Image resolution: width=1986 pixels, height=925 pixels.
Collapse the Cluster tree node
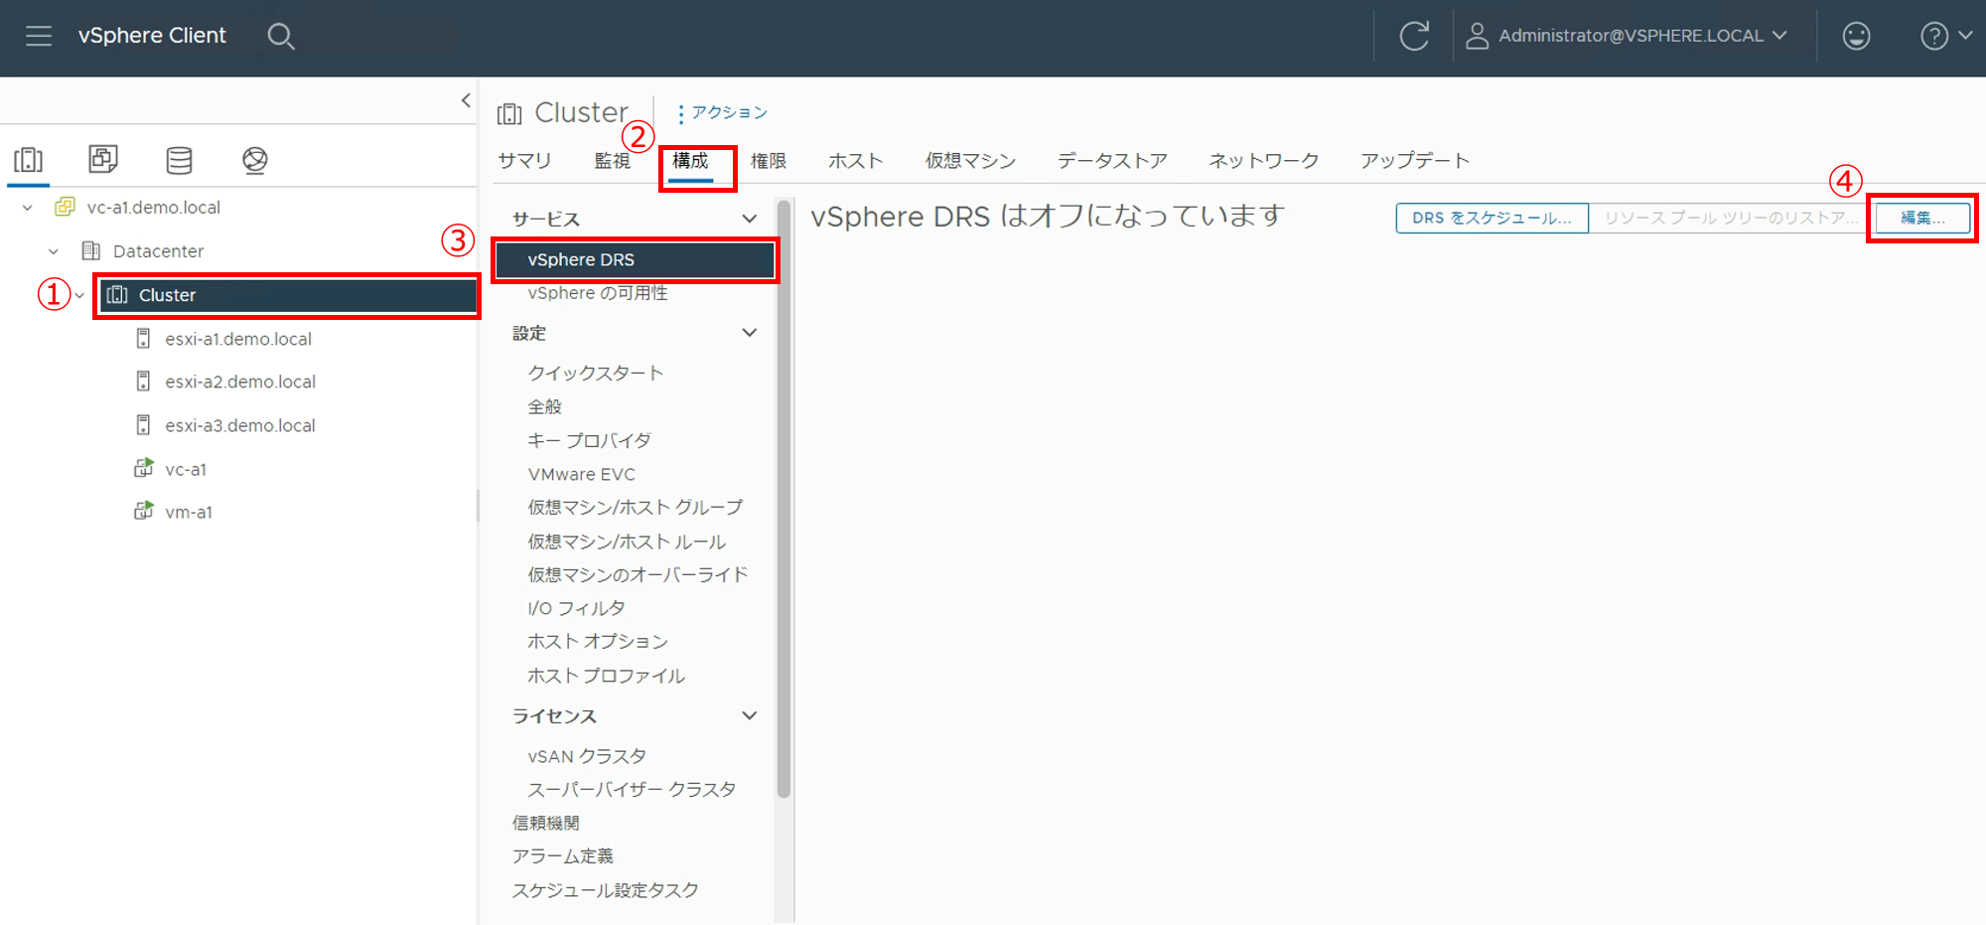coord(80,295)
